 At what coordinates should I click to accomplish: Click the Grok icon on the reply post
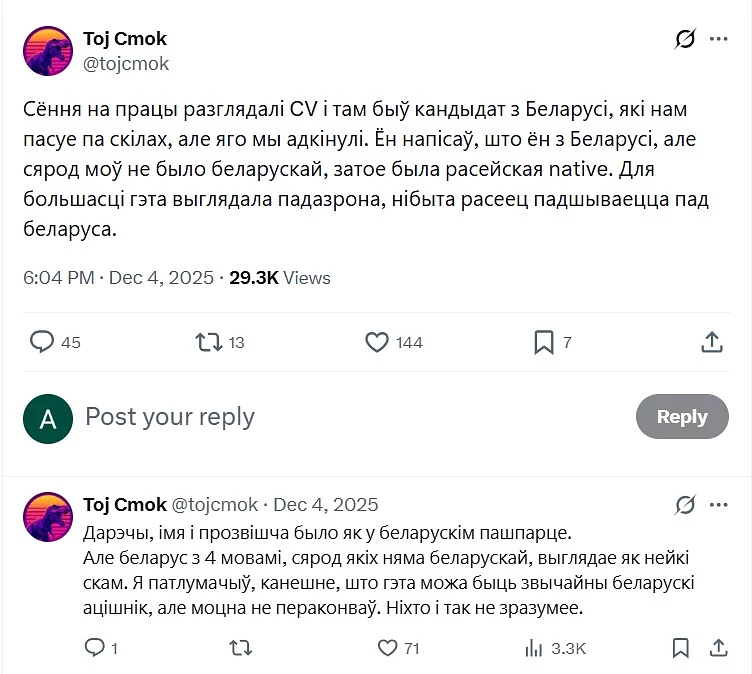coord(685,504)
